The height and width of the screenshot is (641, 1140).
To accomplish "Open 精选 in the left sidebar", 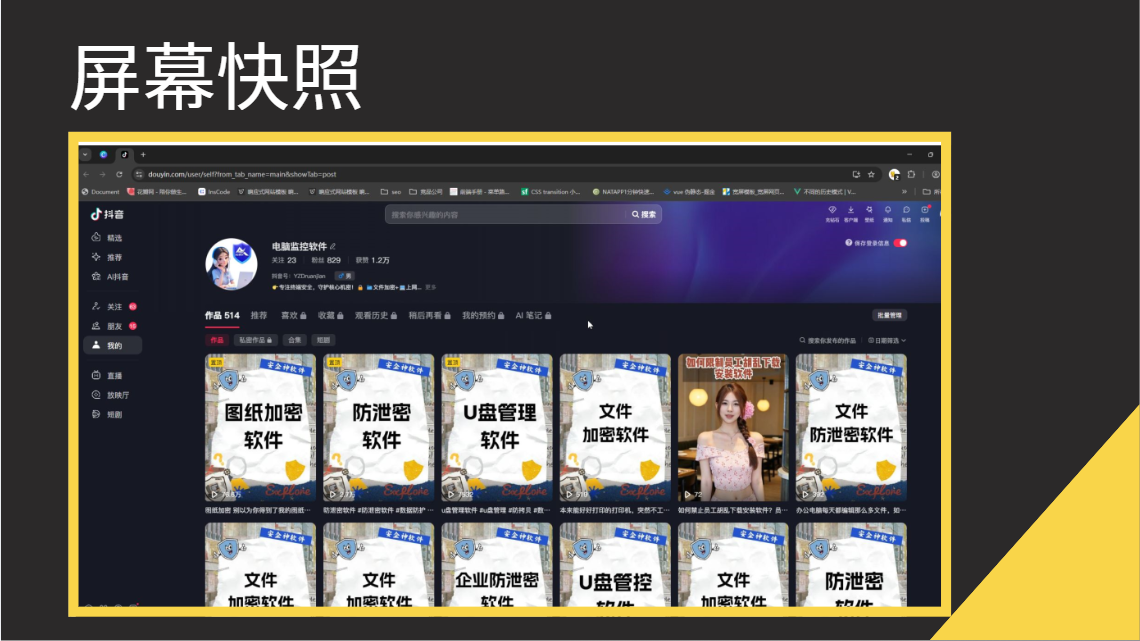I will coord(108,238).
